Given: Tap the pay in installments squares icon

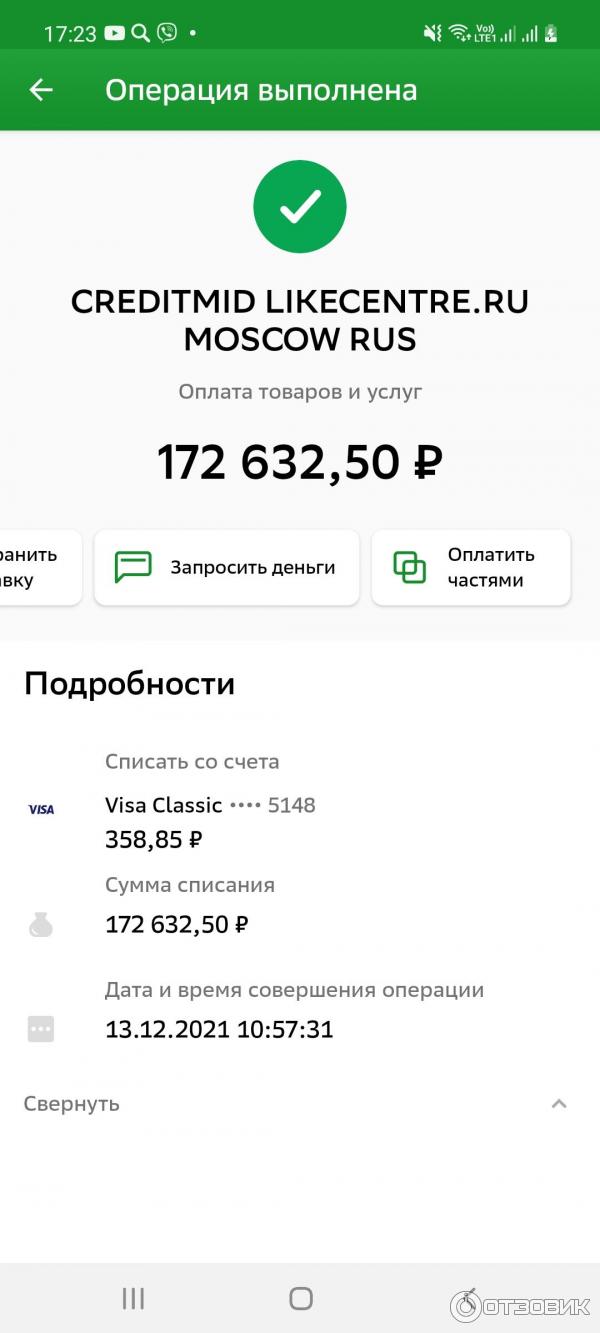Looking at the screenshot, I should [410, 567].
